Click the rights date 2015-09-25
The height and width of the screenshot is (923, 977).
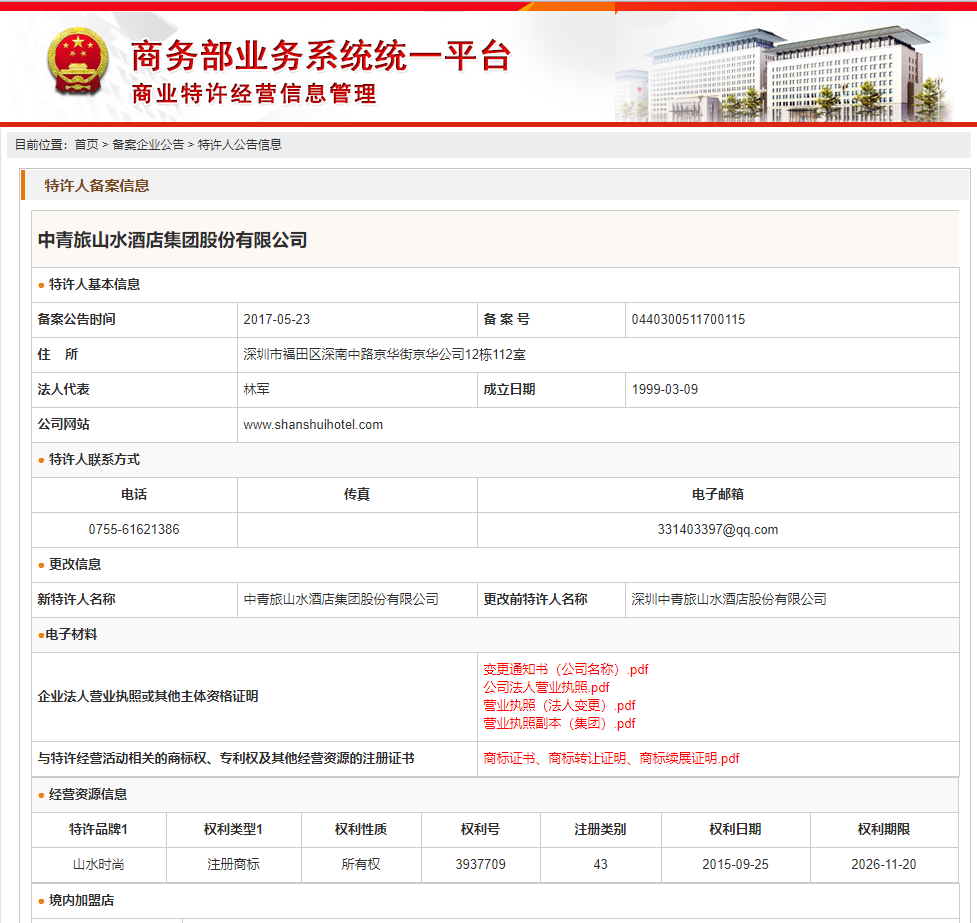[735, 864]
